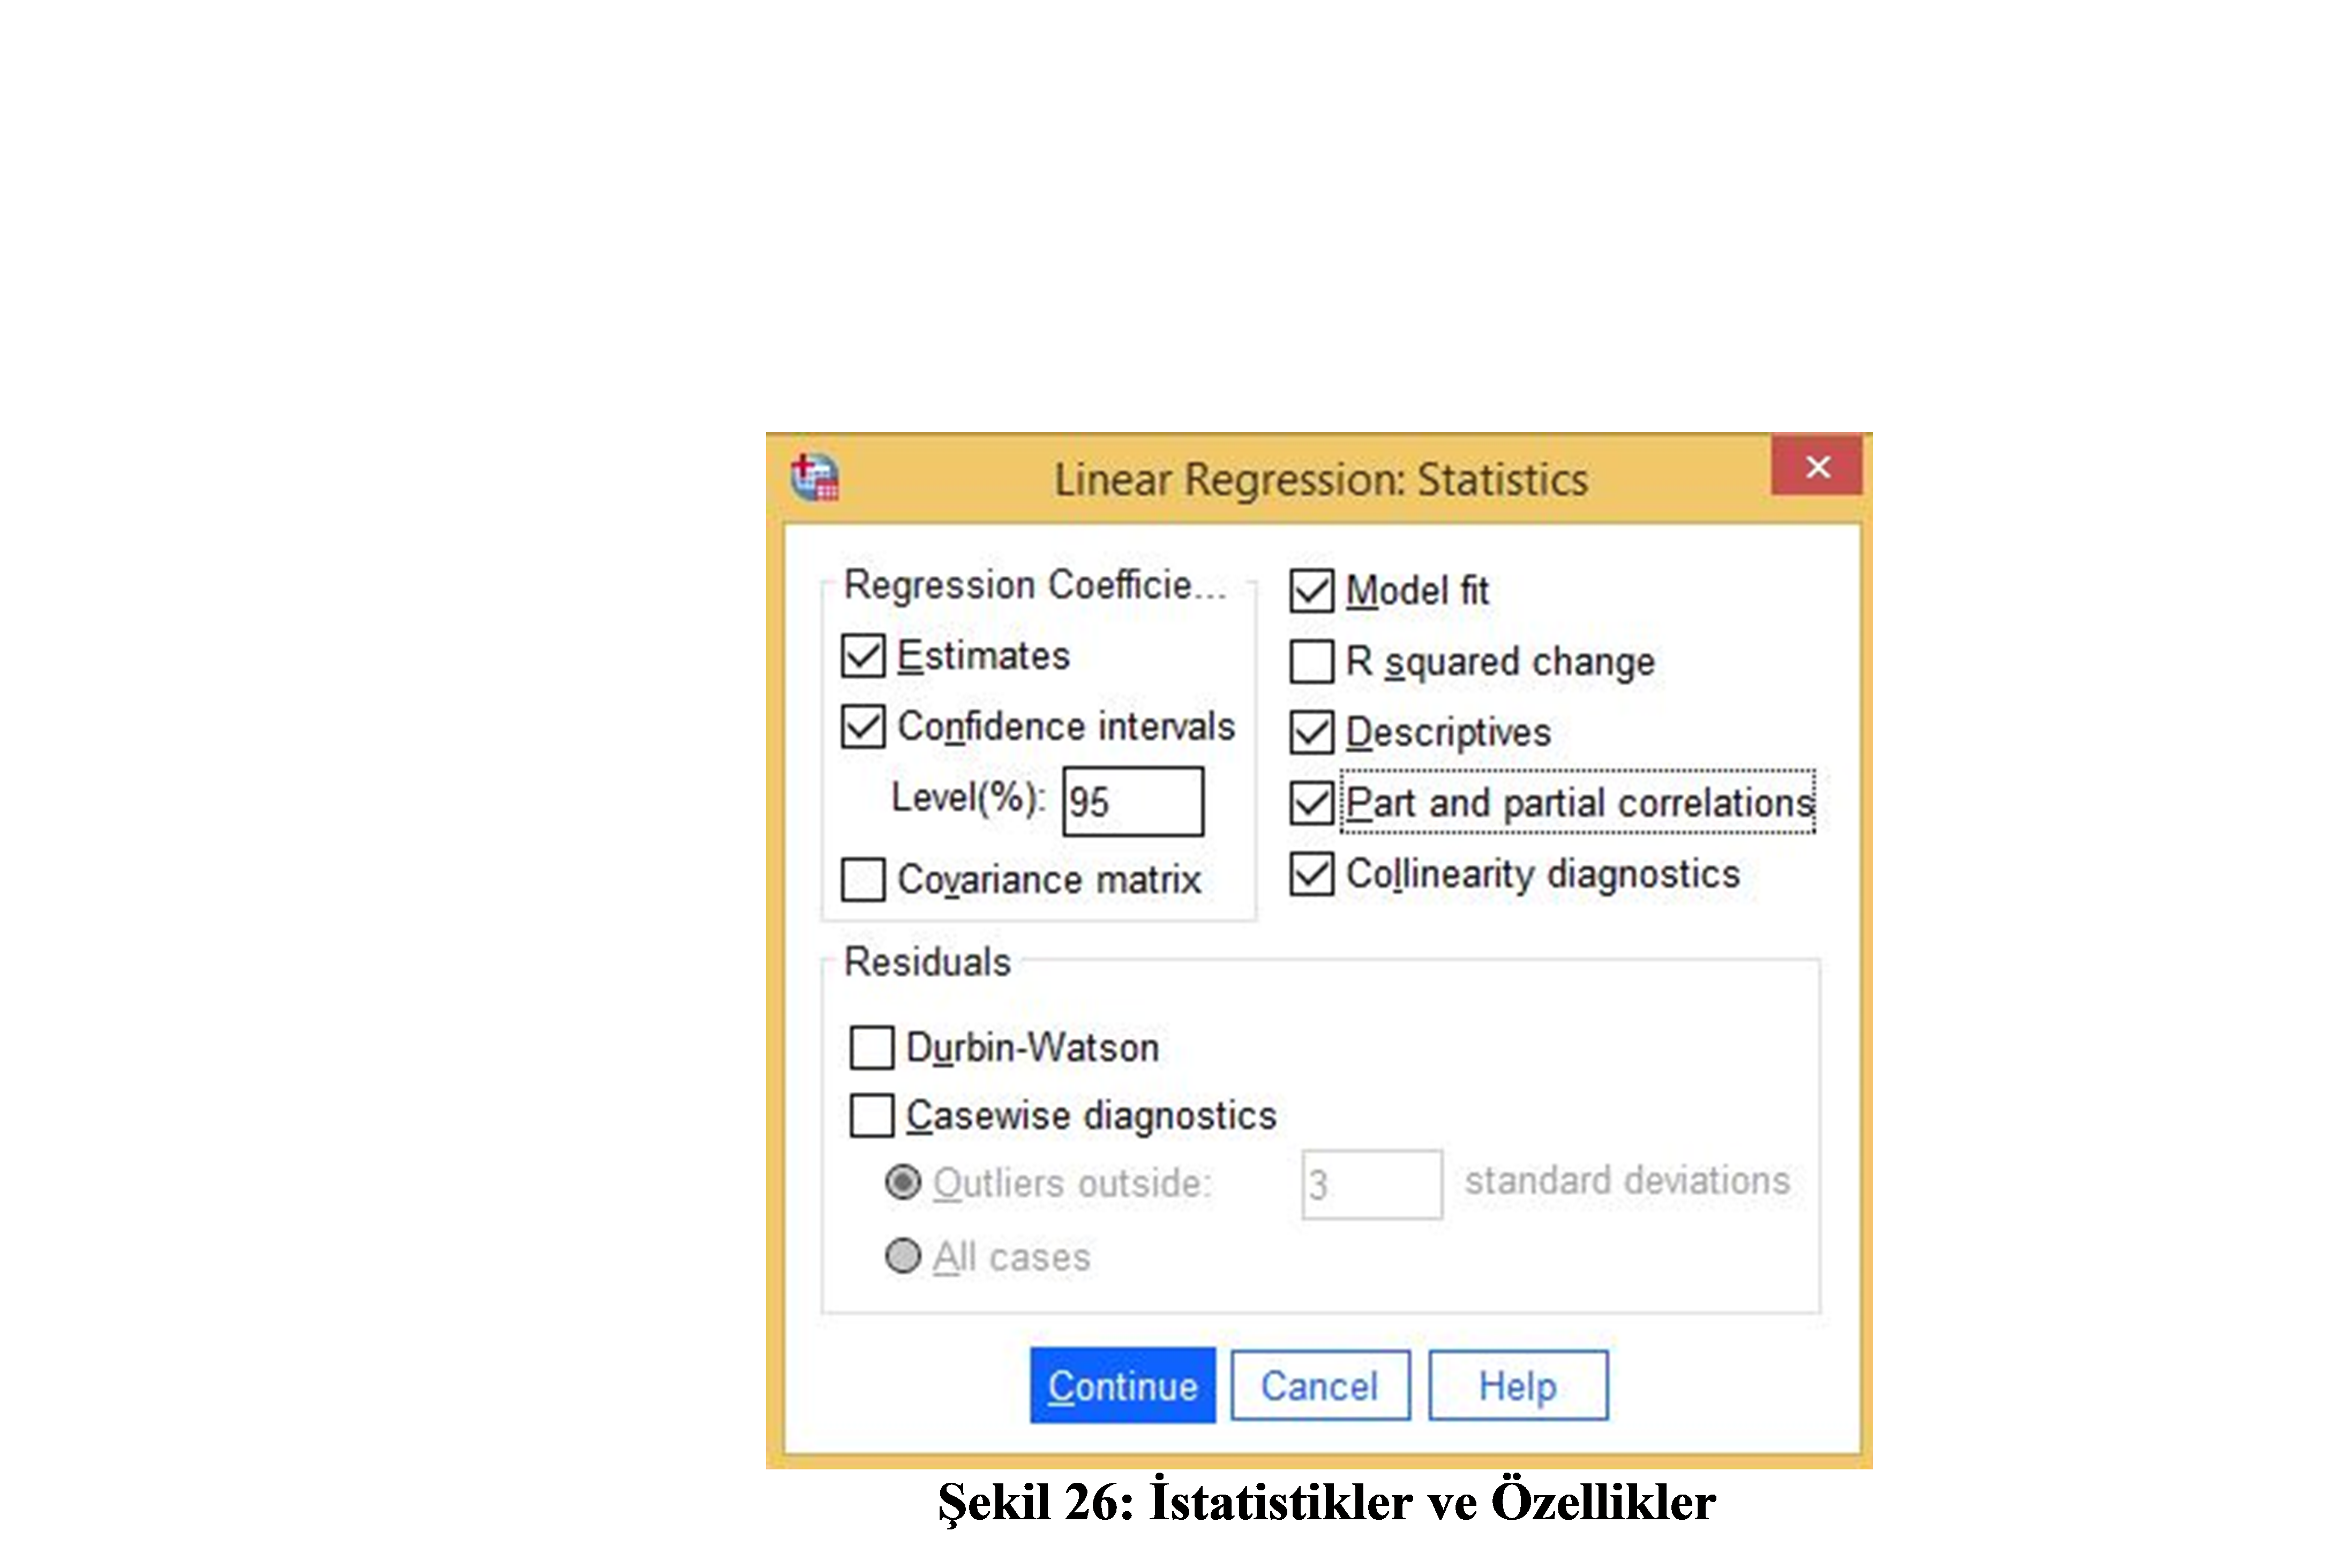Viewport: 2341px width, 1568px height.
Task: Toggle the Descriptives checkbox
Action: click(x=1311, y=732)
